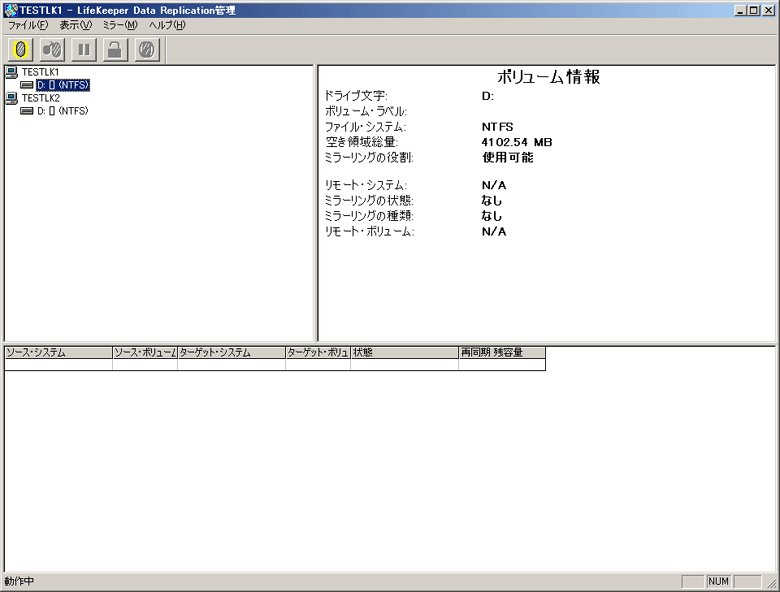The height and width of the screenshot is (592, 780).
Task: Click the crossed-out disk toolbar icon
Action: click(x=147, y=50)
